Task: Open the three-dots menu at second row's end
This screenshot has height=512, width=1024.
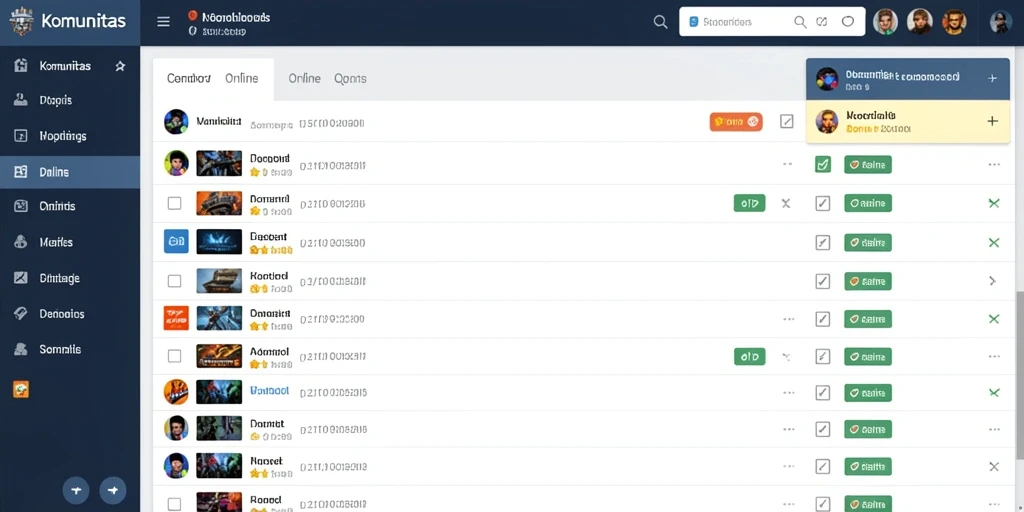Action: (994, 165)
